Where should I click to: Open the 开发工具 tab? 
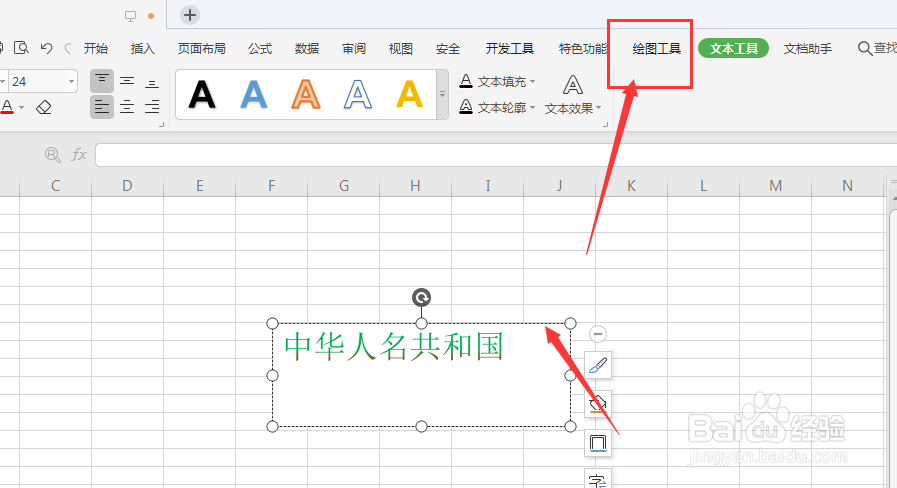[510, 49]
